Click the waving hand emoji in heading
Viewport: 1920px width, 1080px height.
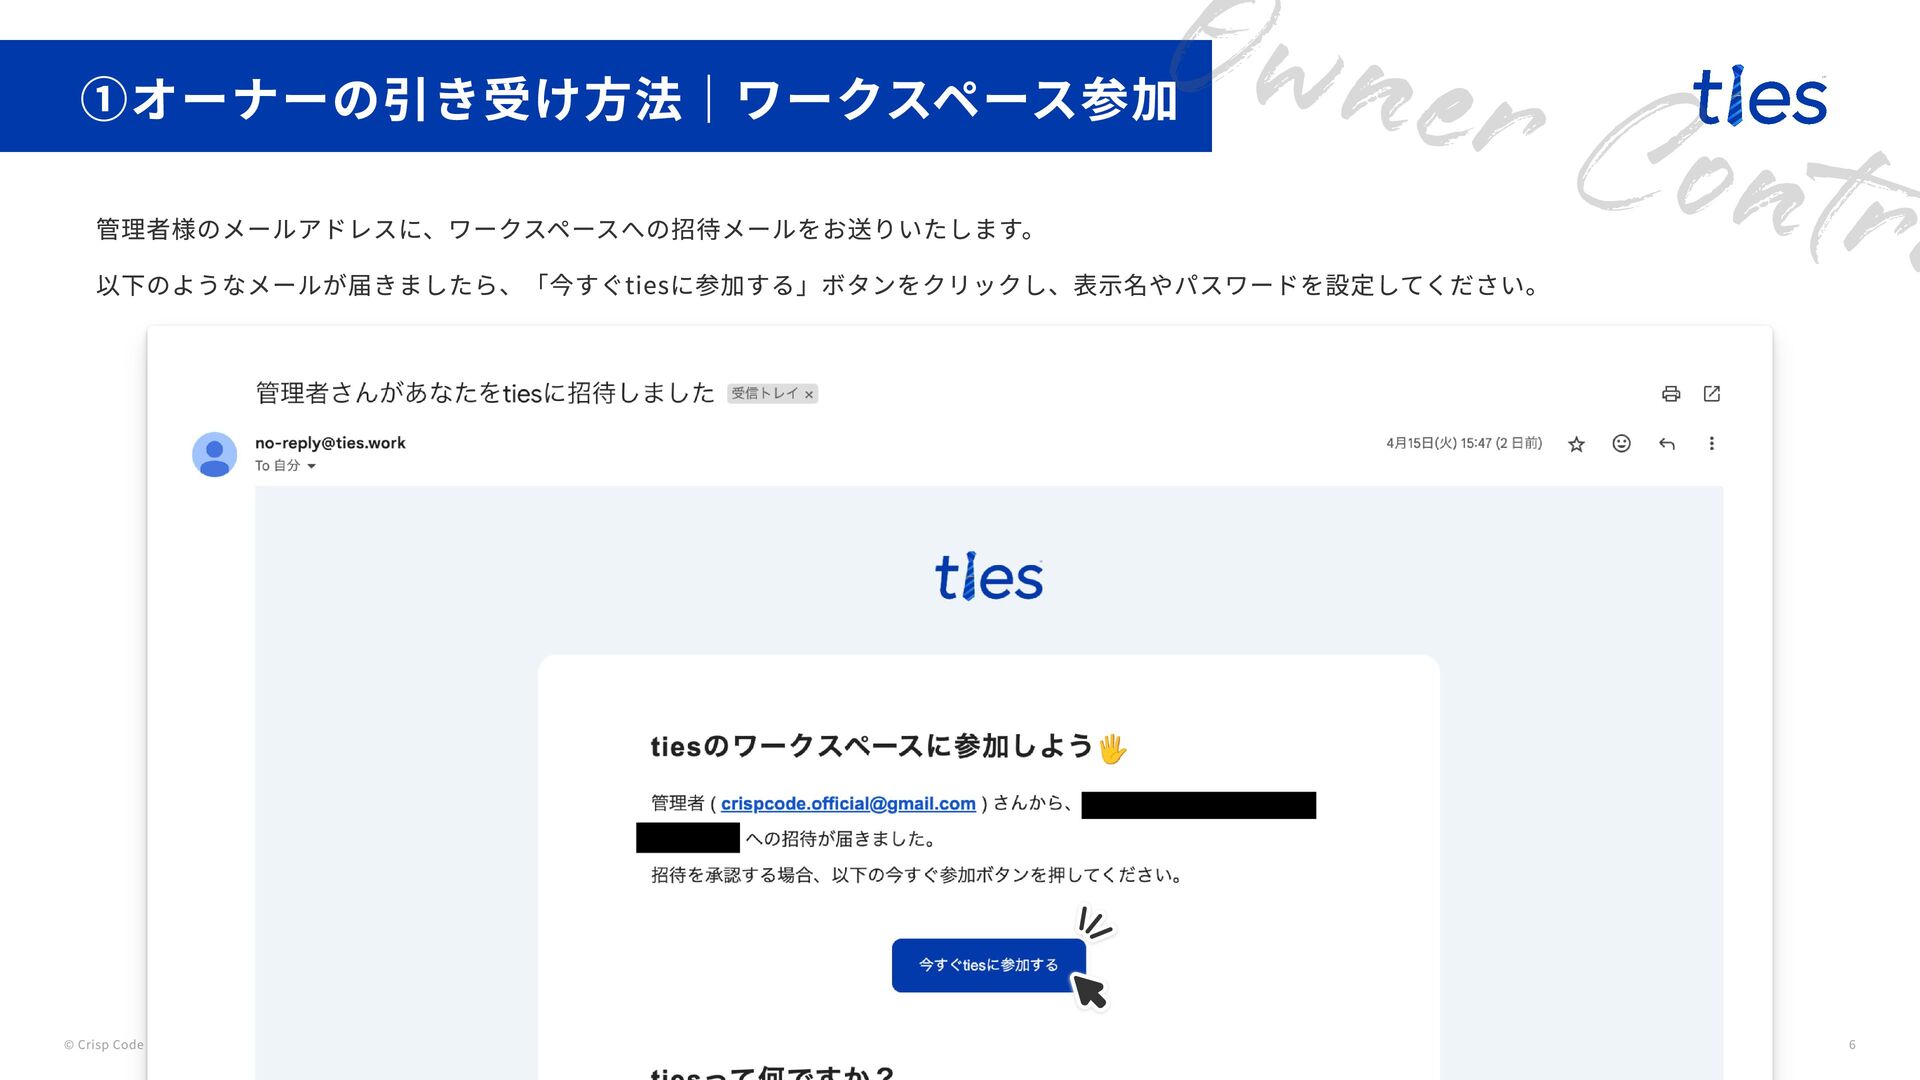click(x=1112, y=749)
